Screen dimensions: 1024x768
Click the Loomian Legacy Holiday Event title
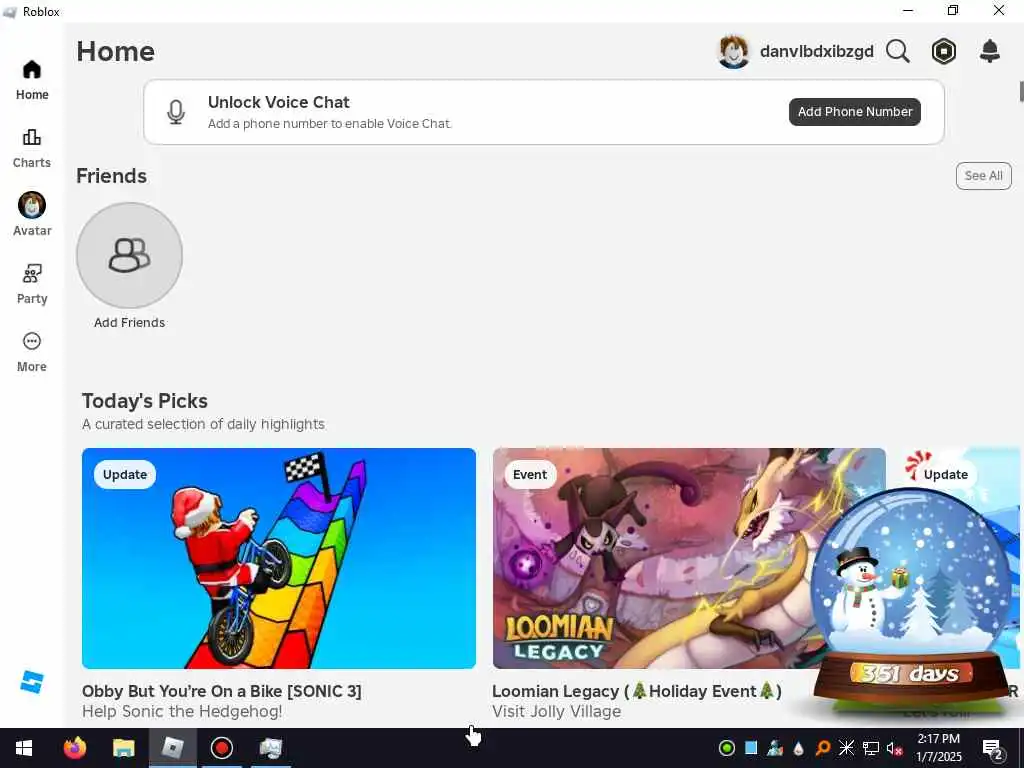(637, 691)
